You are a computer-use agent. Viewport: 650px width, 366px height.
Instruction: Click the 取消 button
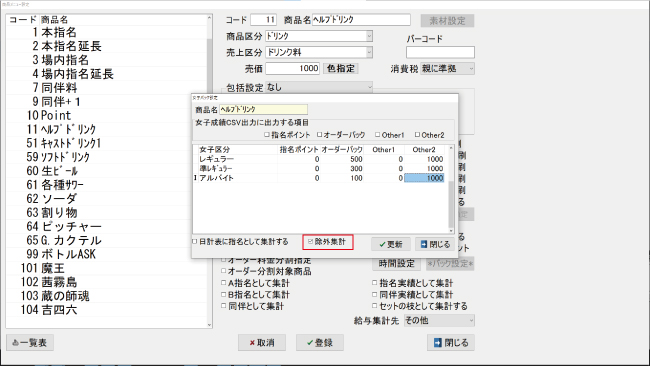[262, 343]
